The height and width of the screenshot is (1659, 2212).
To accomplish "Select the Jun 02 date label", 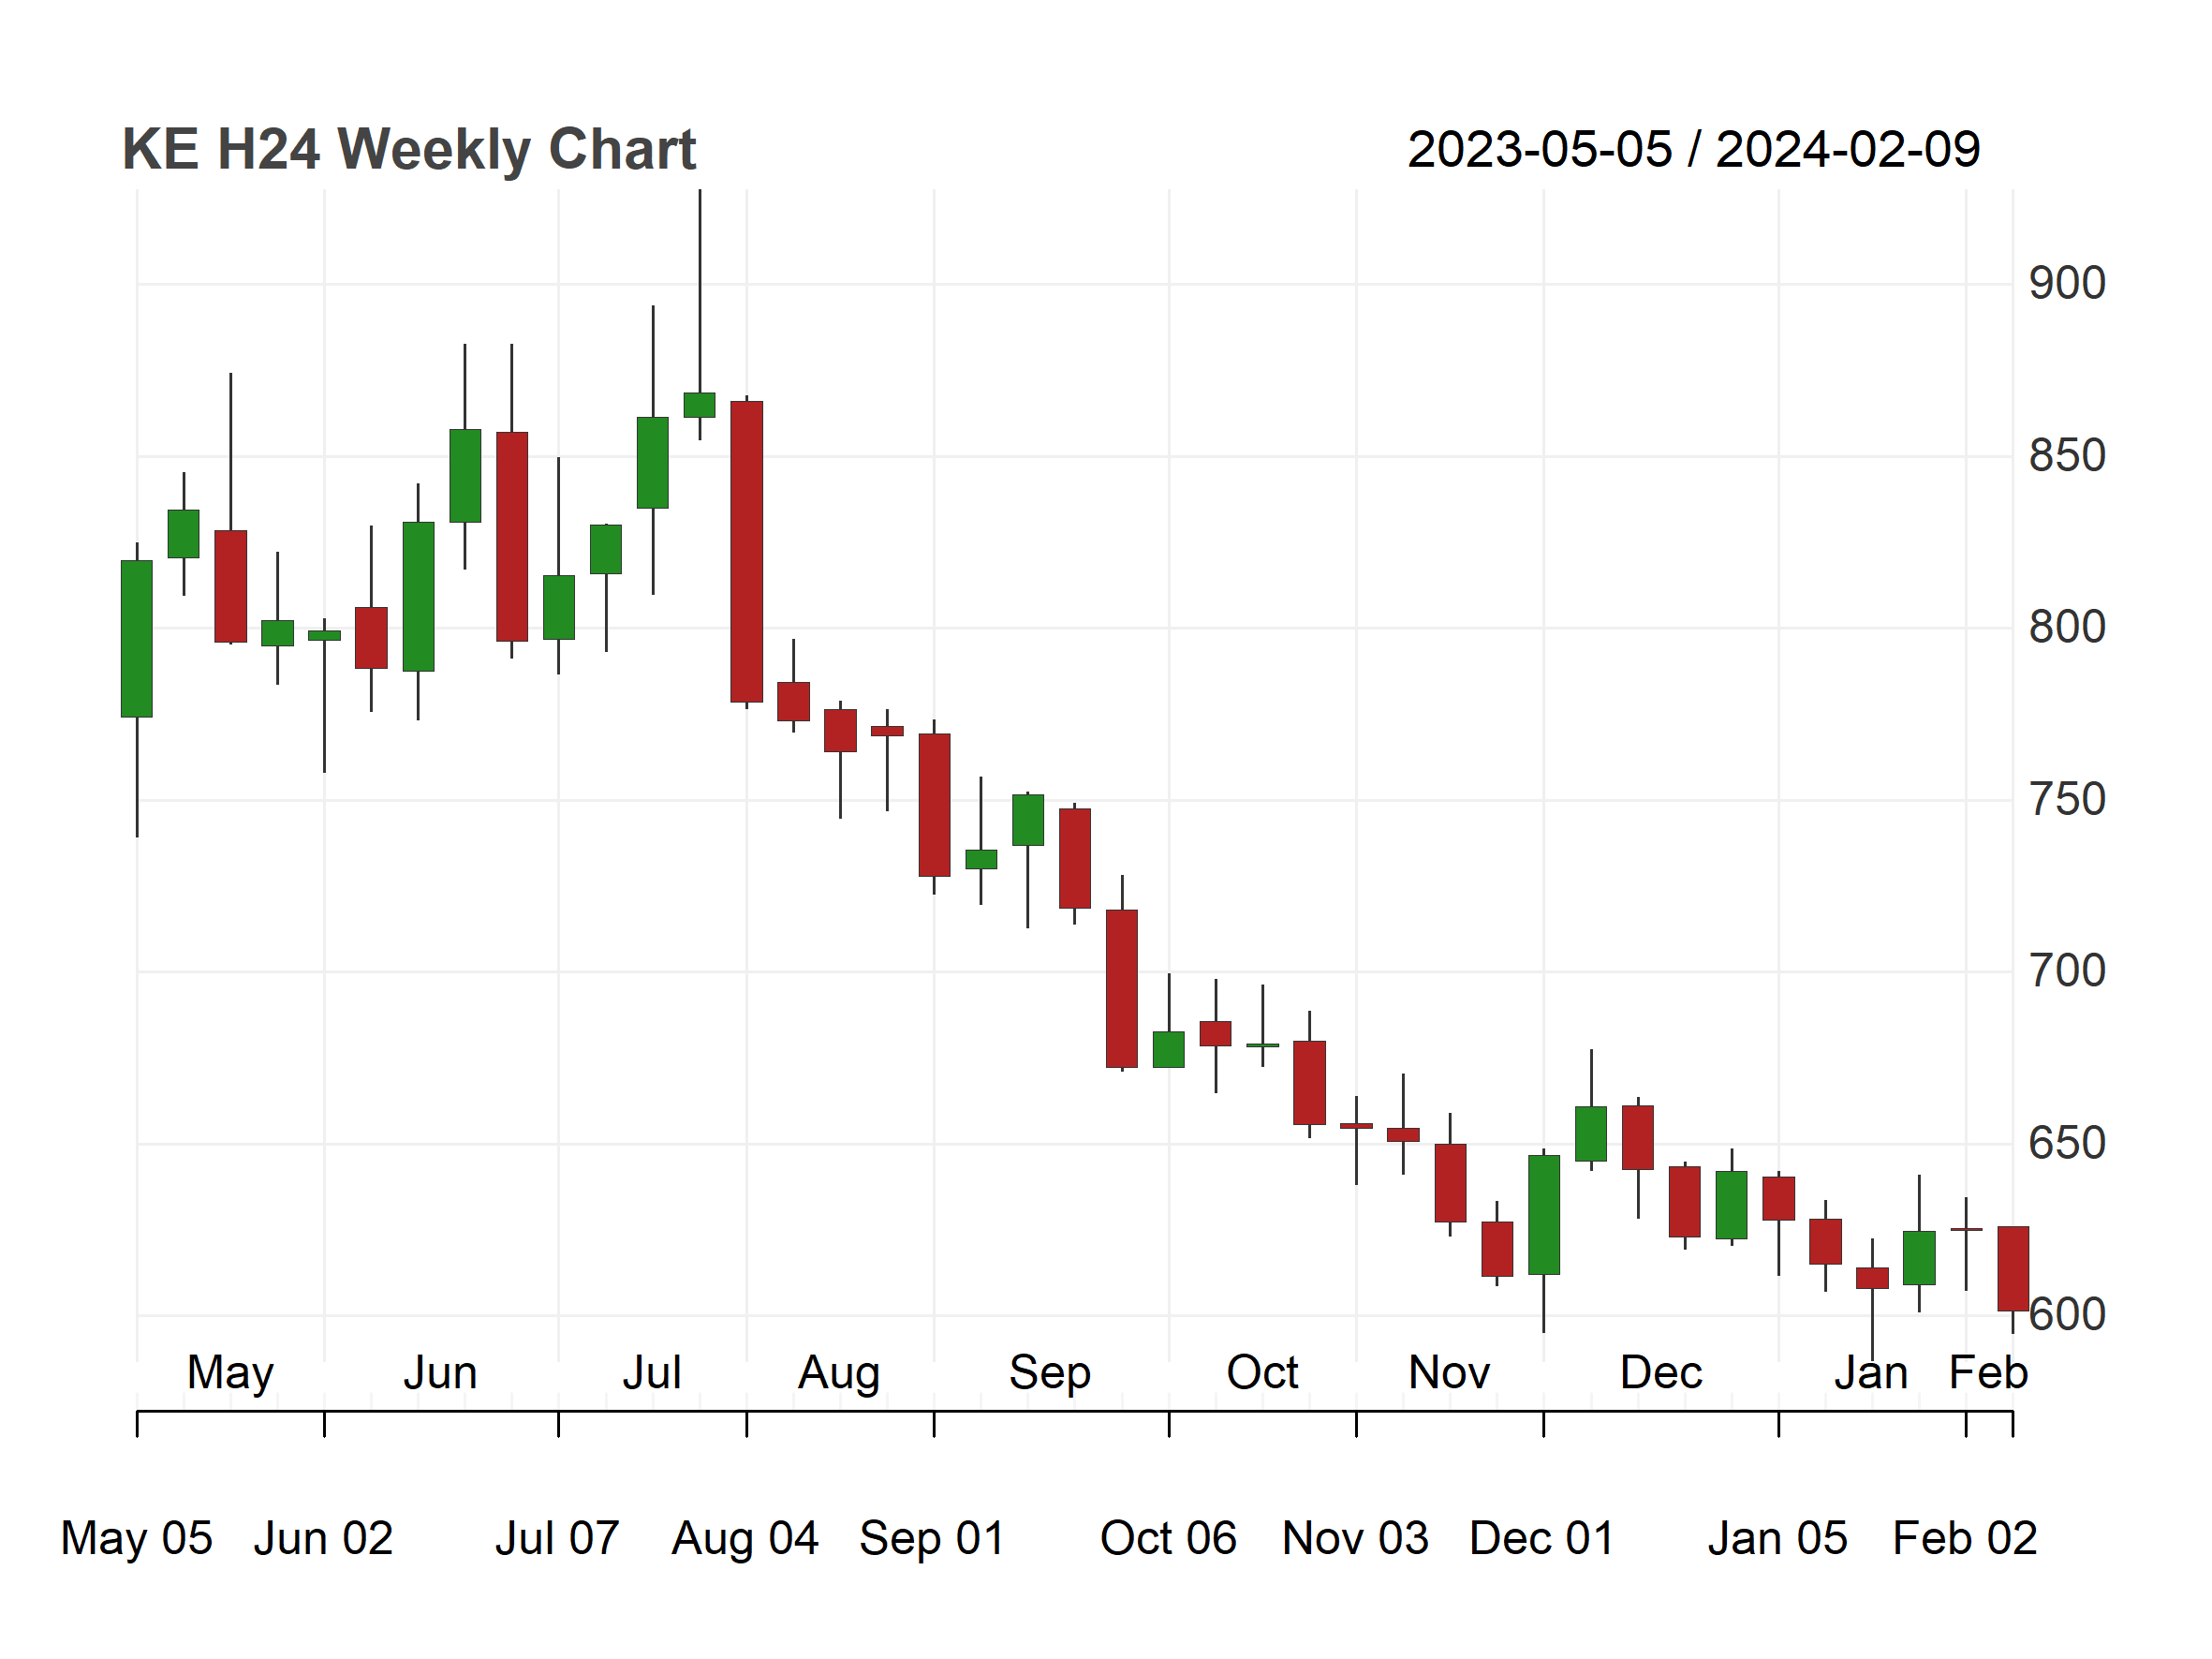I will (x=323, y=1539).
